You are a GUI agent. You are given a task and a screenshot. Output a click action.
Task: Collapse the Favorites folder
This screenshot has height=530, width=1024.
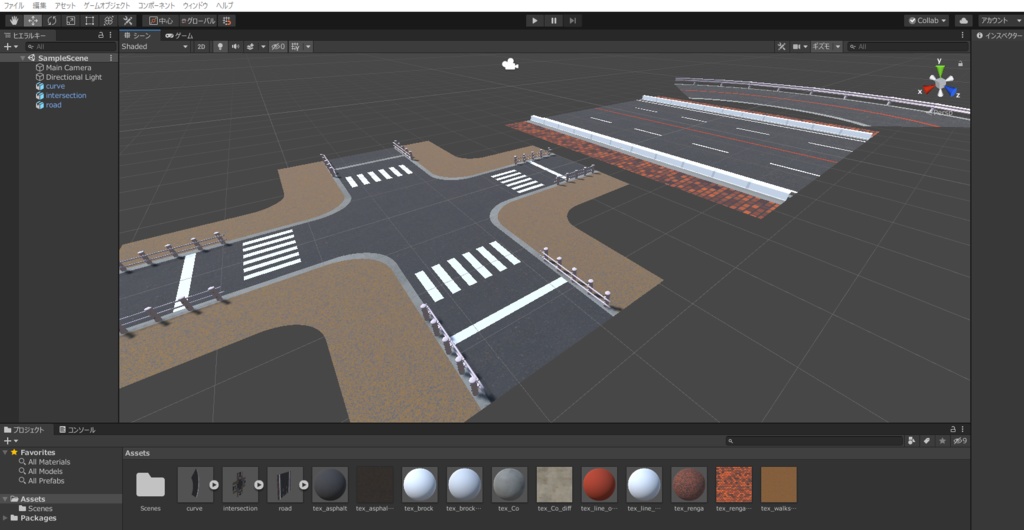5,452
